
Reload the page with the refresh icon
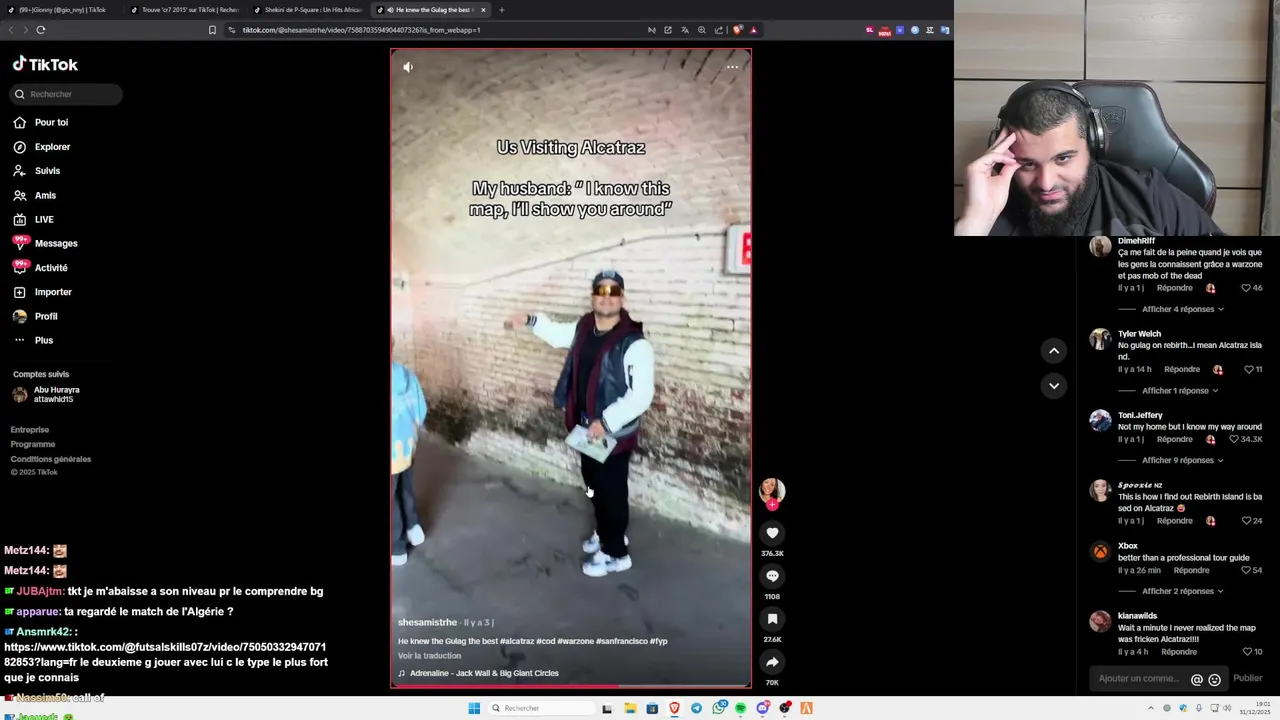point(41,30)
